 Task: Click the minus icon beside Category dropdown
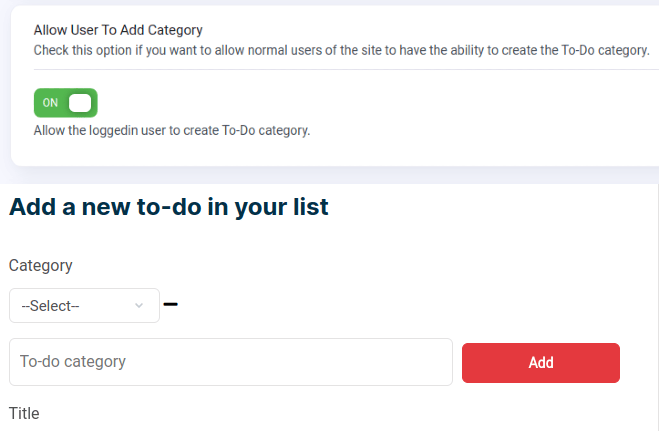pos(170,304)
